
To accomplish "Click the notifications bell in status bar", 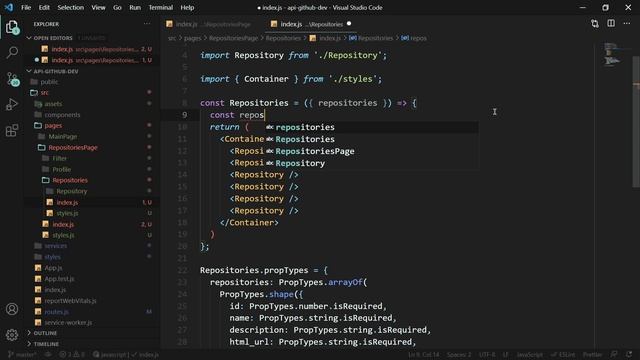I will [629, 354].
